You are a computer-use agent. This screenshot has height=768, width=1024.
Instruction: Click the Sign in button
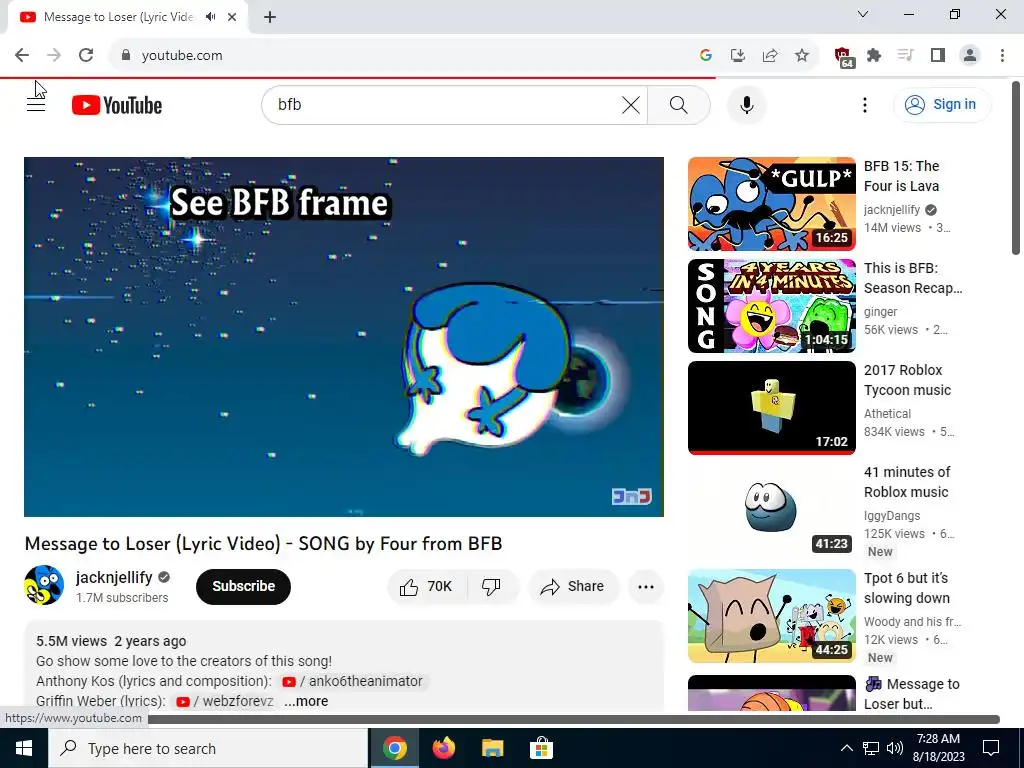pyautogui.click(x=942, y=104)
